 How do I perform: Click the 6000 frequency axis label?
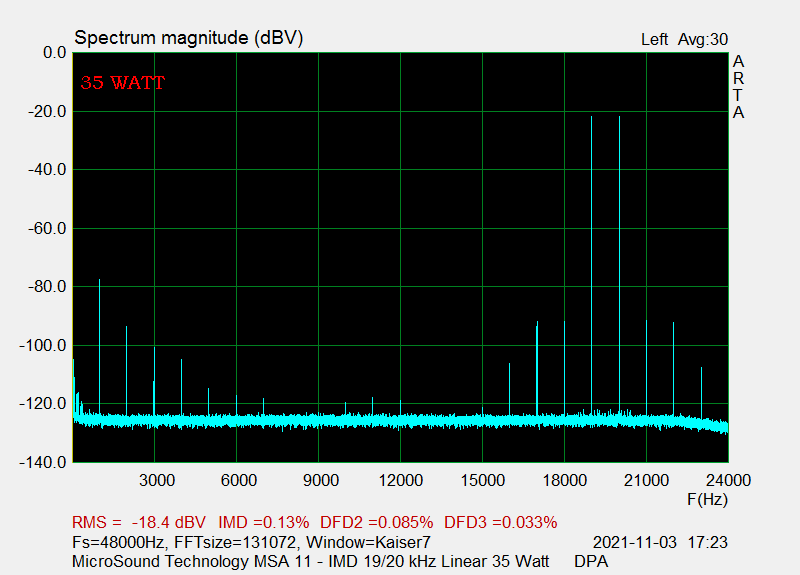pos(239,481)
